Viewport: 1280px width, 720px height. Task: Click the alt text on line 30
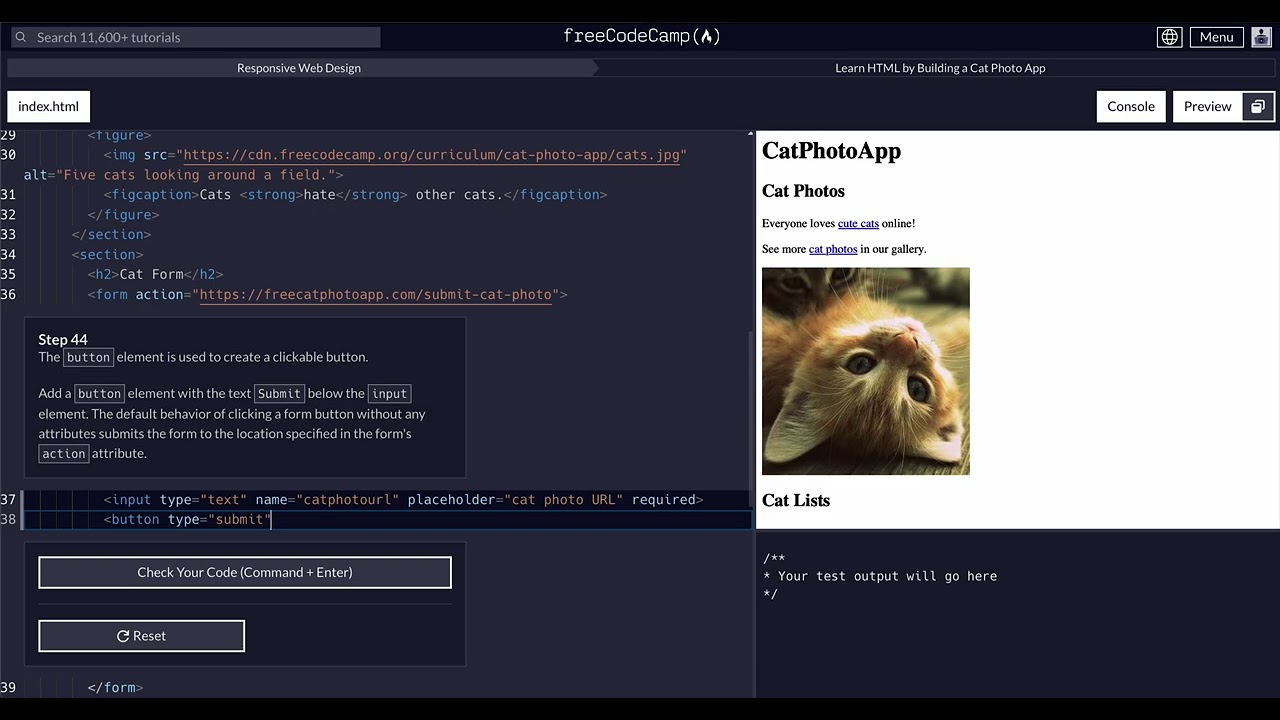[183, 175]
